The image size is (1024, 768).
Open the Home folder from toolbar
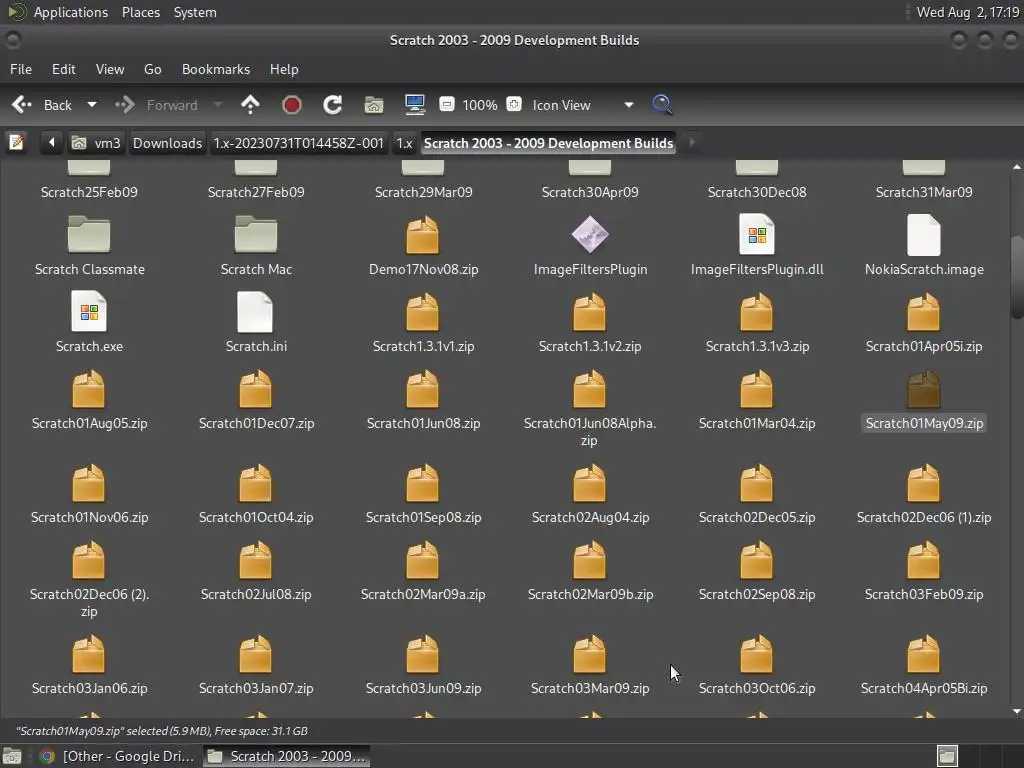pos(374,104)
